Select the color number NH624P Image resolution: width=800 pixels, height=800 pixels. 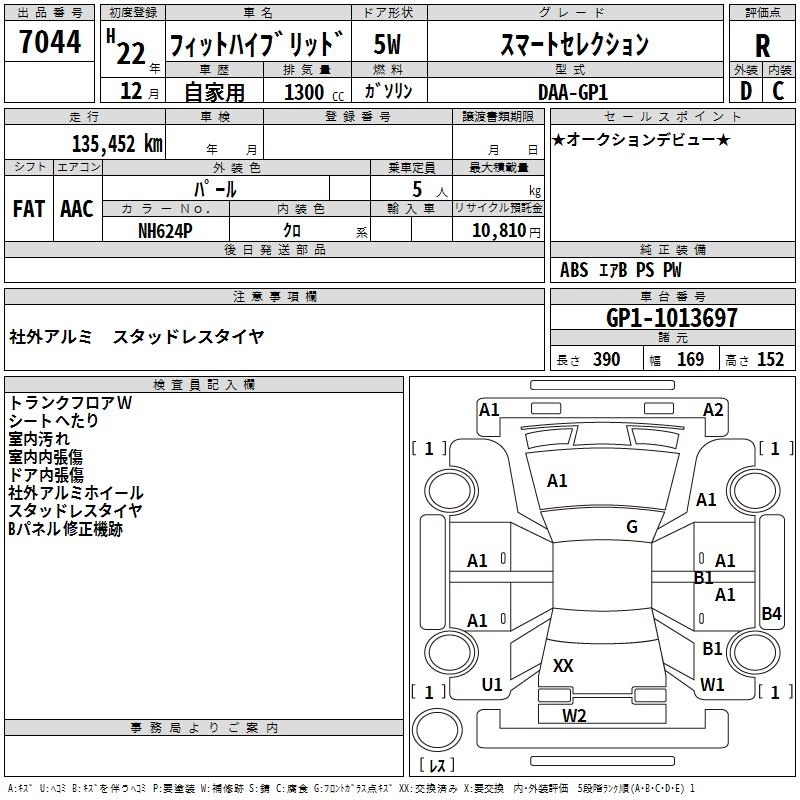pos(165,231)
